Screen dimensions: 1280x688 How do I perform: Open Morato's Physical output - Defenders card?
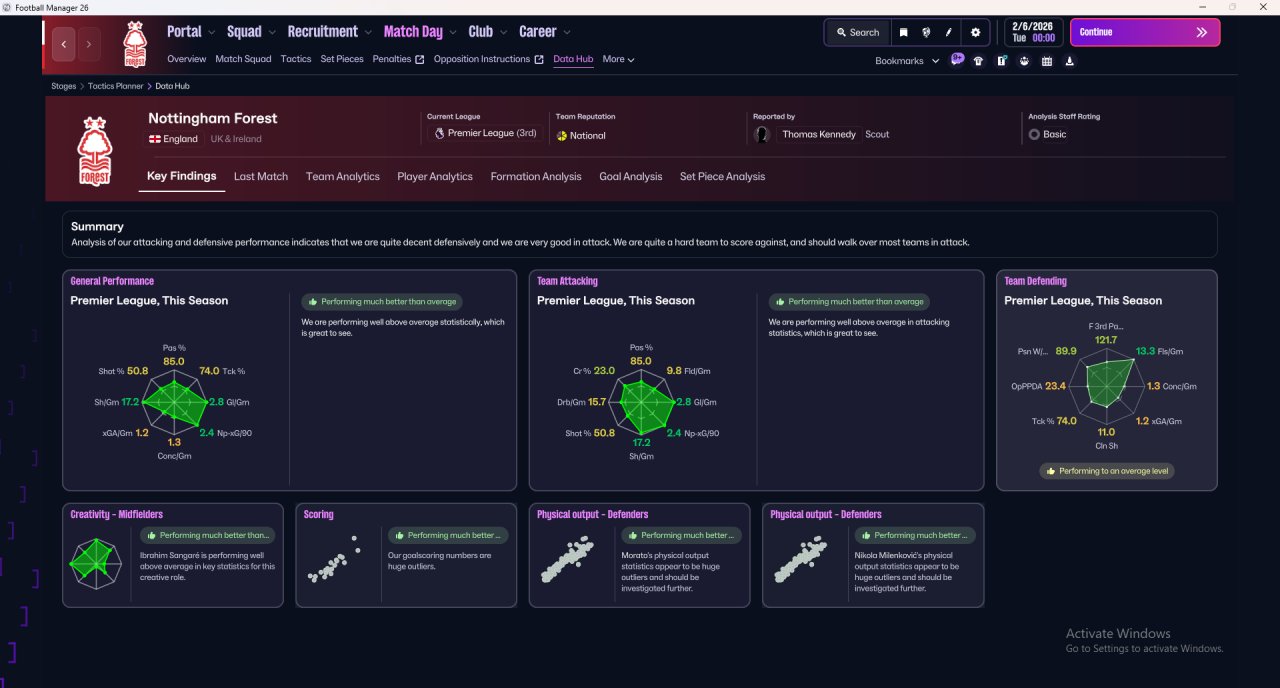(x=639, y=555)
